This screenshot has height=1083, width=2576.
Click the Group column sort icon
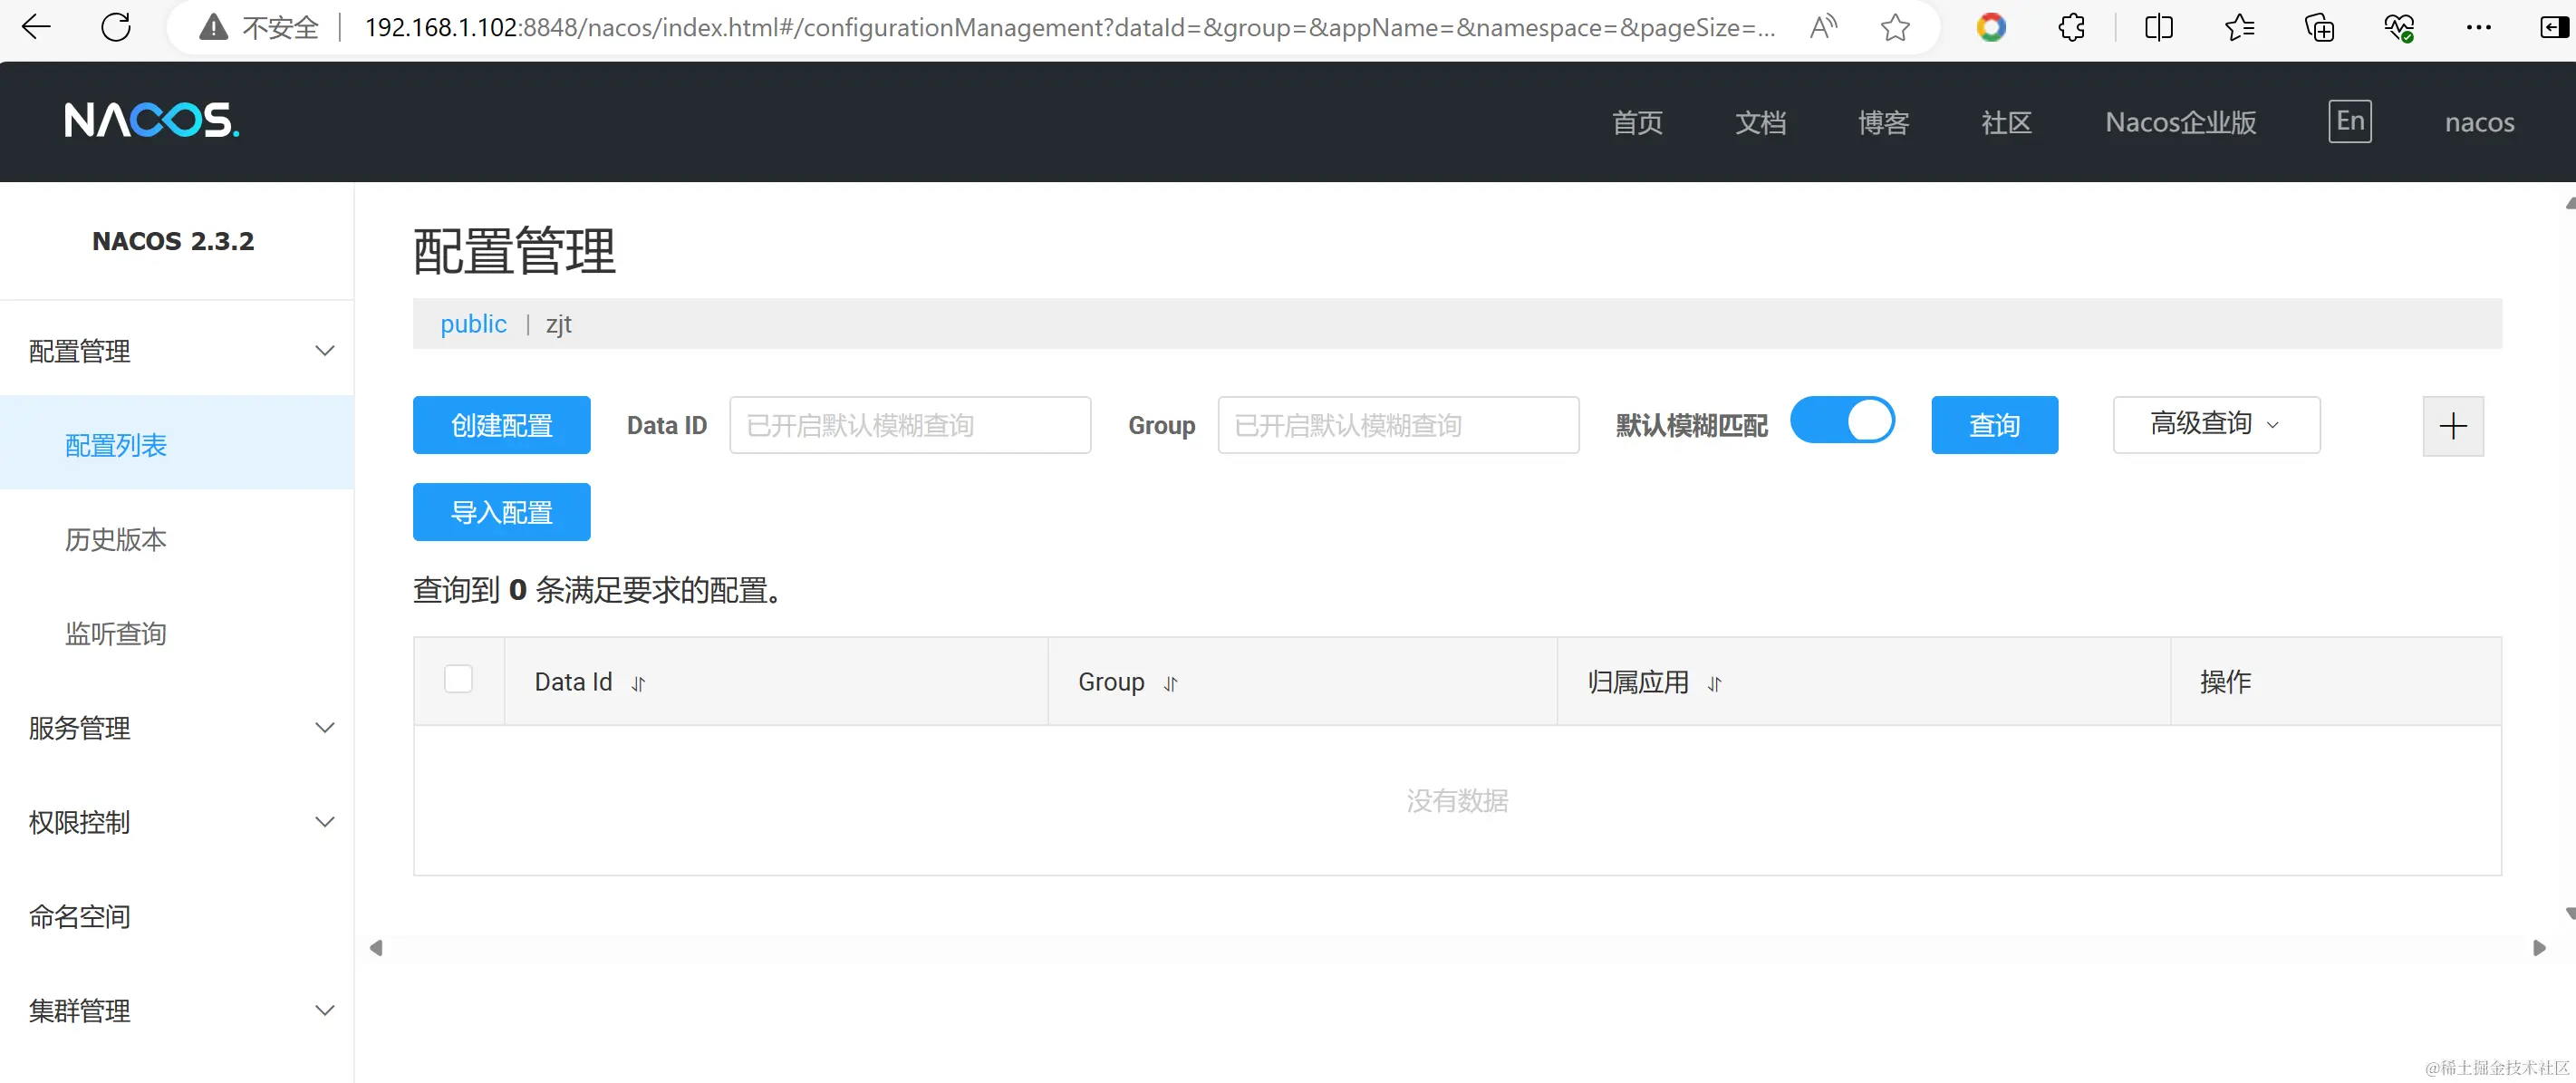point(1170,683)
